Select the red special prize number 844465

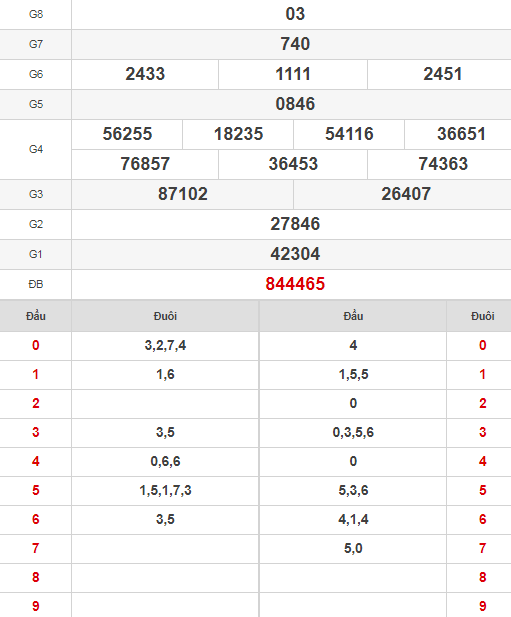point(295,284)
